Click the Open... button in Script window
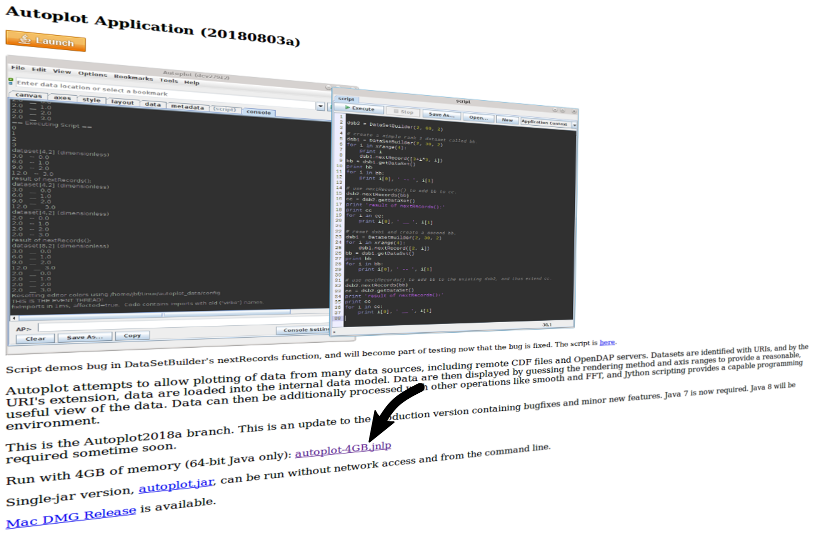 pyautogui.click(x=478, y=117)
